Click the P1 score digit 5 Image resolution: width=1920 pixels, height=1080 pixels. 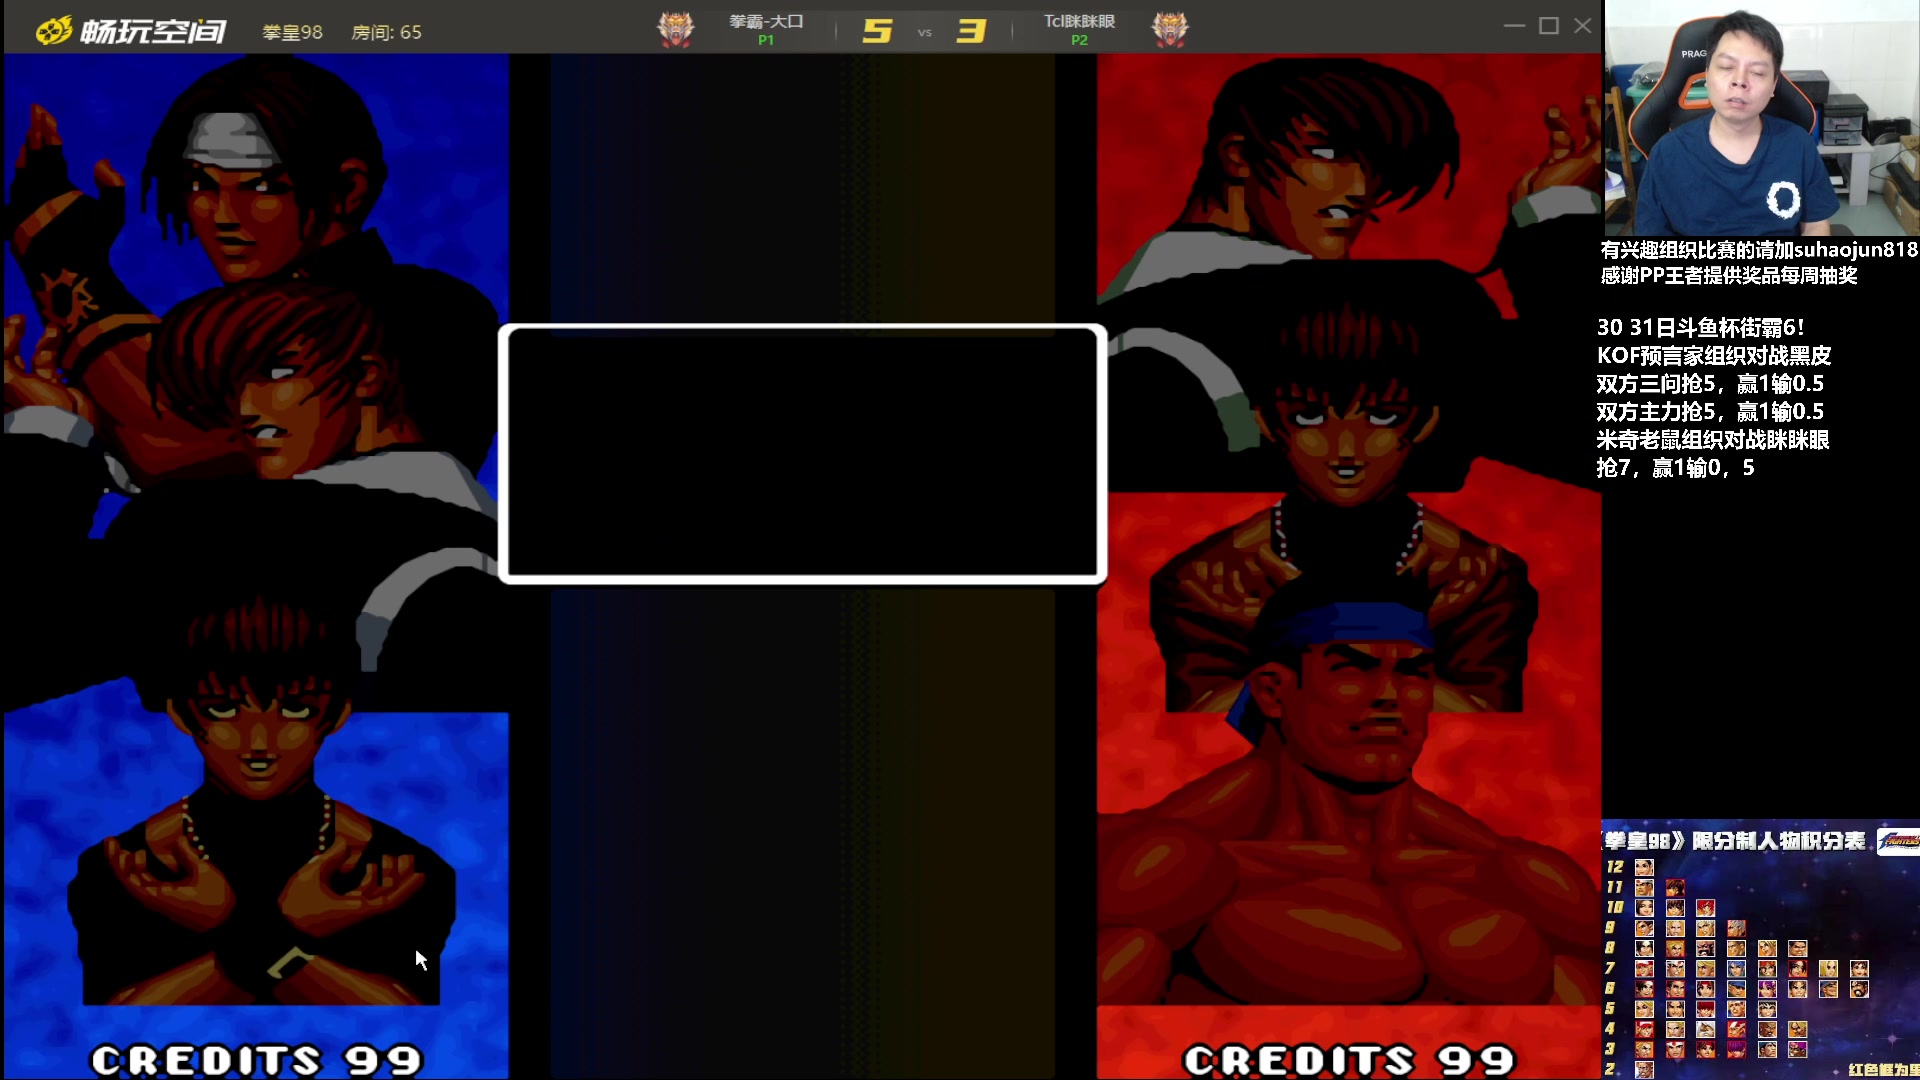[x=877, y=31]
